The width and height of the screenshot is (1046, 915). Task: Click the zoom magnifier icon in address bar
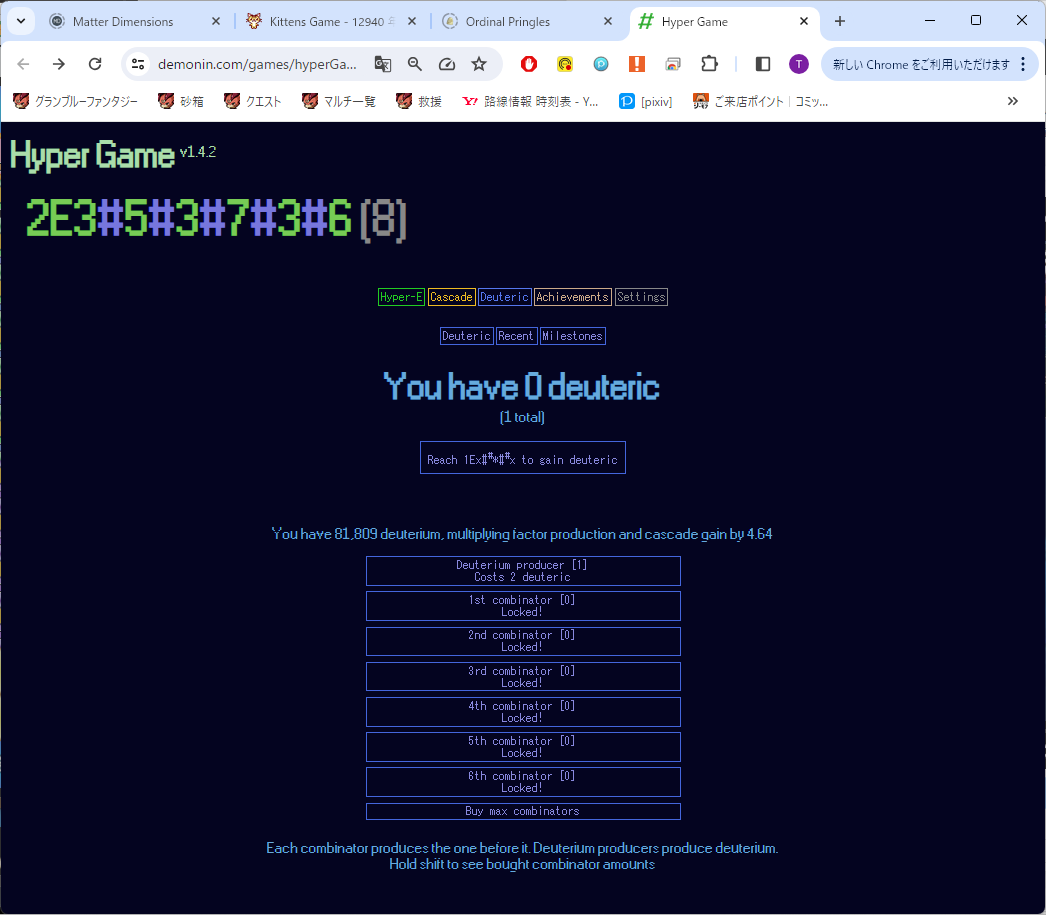pyautogui.click(x=414, y=63)
